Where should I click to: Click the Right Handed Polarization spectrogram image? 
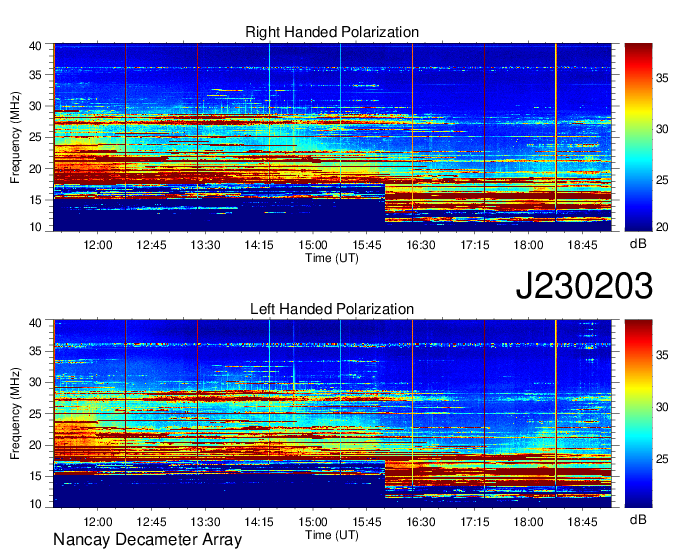tap(332, 137)
